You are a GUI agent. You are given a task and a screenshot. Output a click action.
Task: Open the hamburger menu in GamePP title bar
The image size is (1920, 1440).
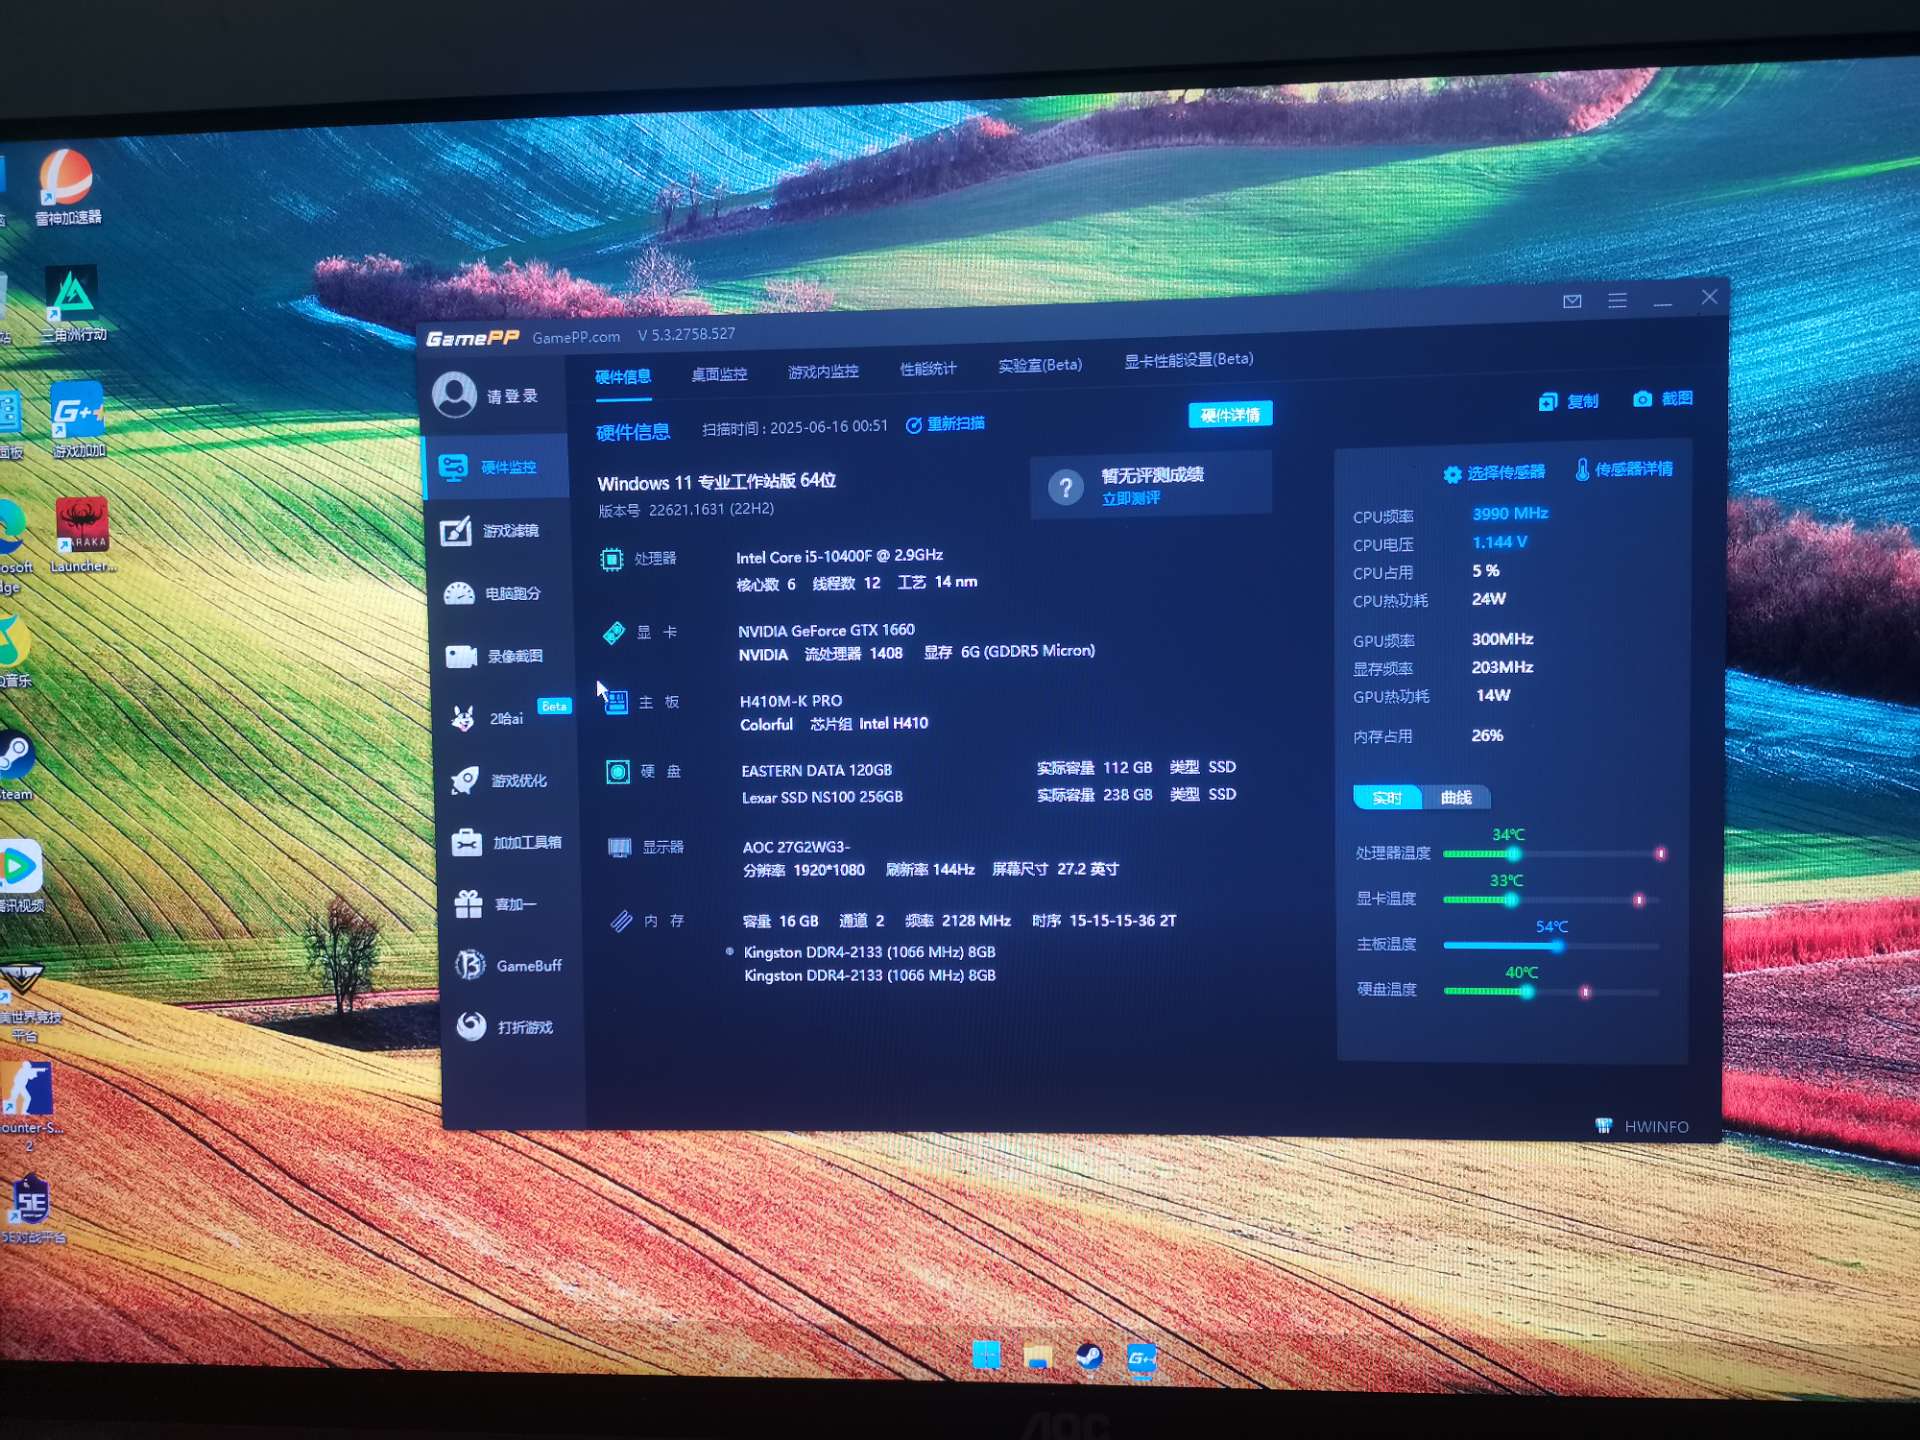[1617, 301]
